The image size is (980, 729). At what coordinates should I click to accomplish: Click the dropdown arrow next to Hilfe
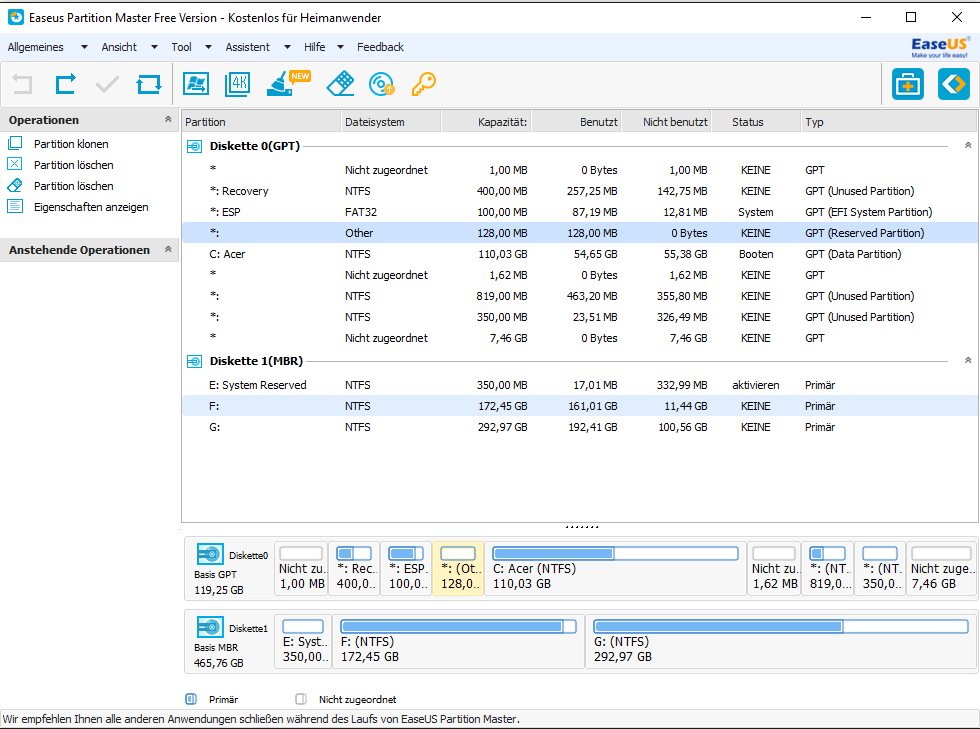tap(341, 47)
